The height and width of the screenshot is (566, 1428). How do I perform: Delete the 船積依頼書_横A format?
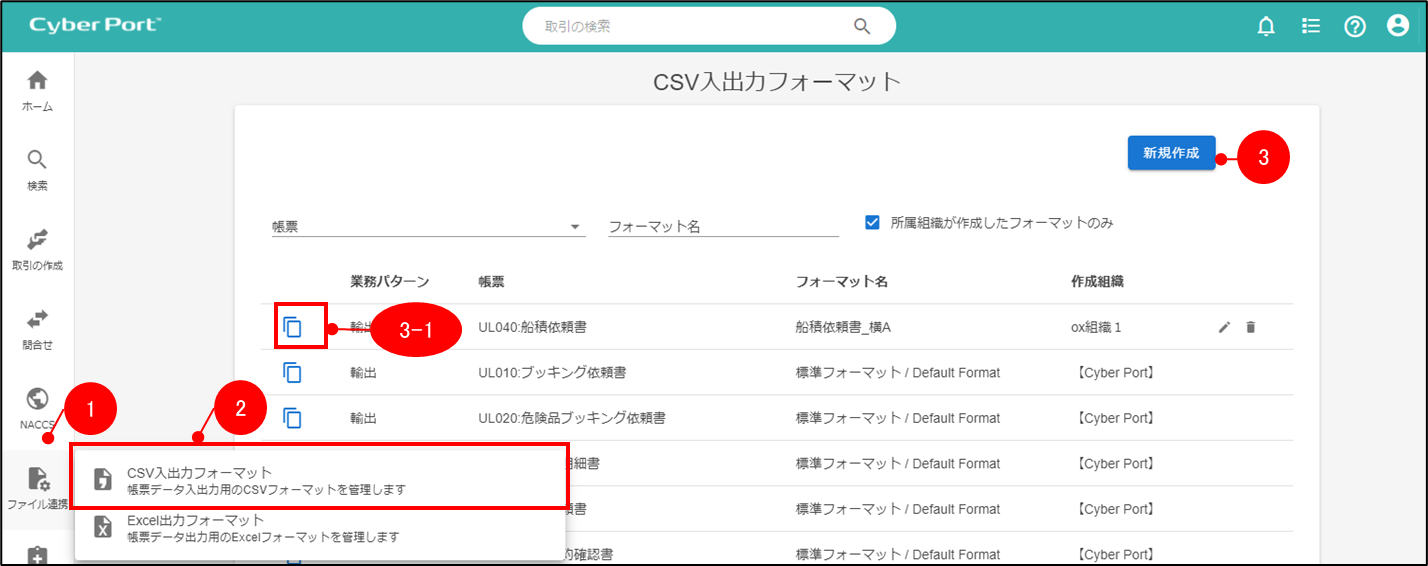pos(1250,327)
